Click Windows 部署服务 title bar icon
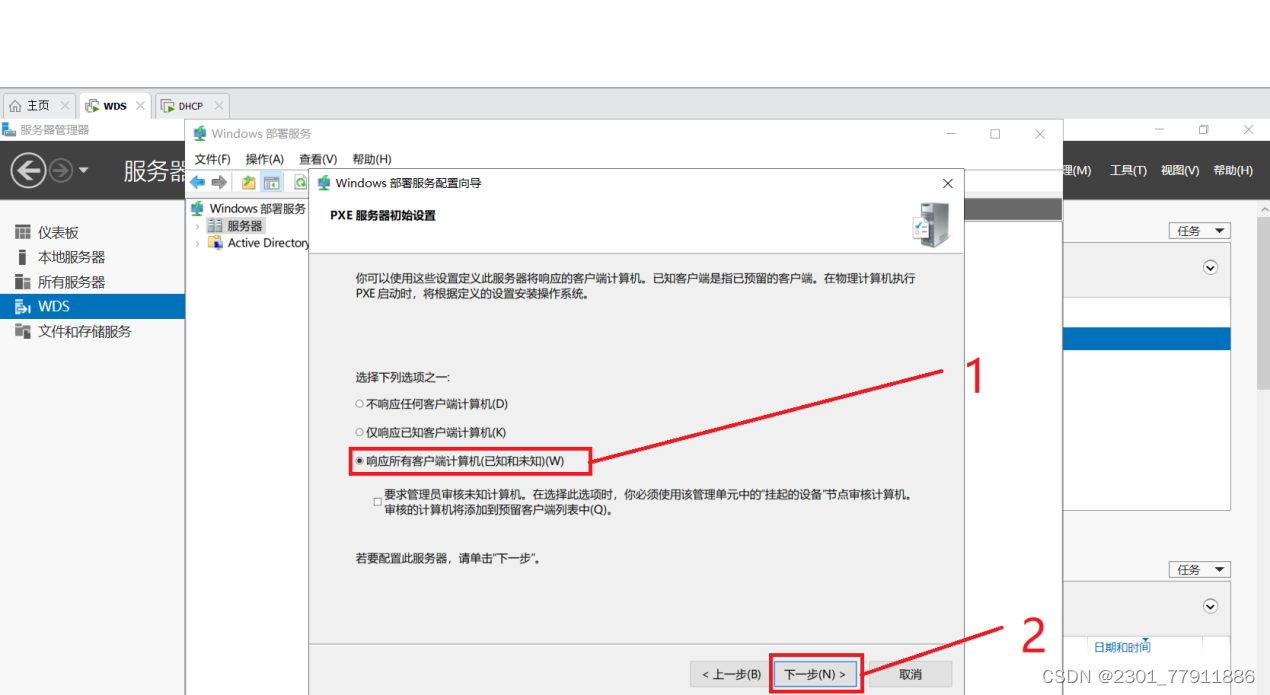 (200, 133)
